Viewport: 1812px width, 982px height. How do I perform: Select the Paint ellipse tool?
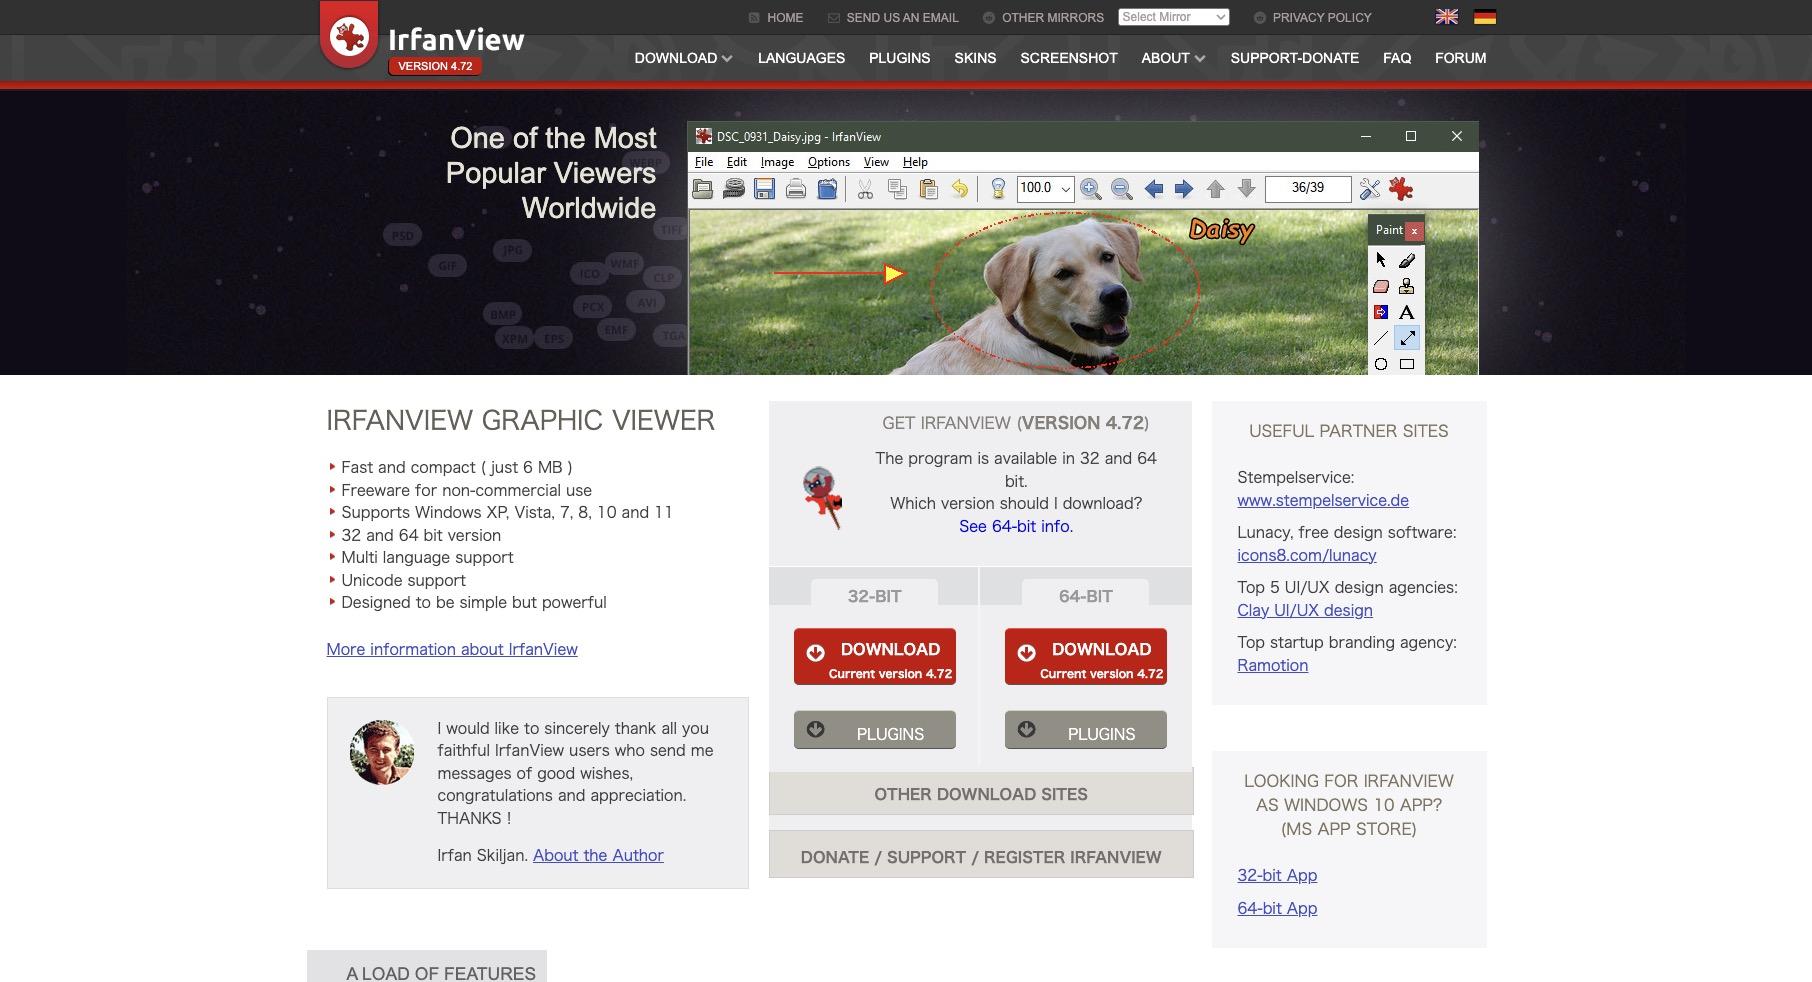tap(1381, 364)
